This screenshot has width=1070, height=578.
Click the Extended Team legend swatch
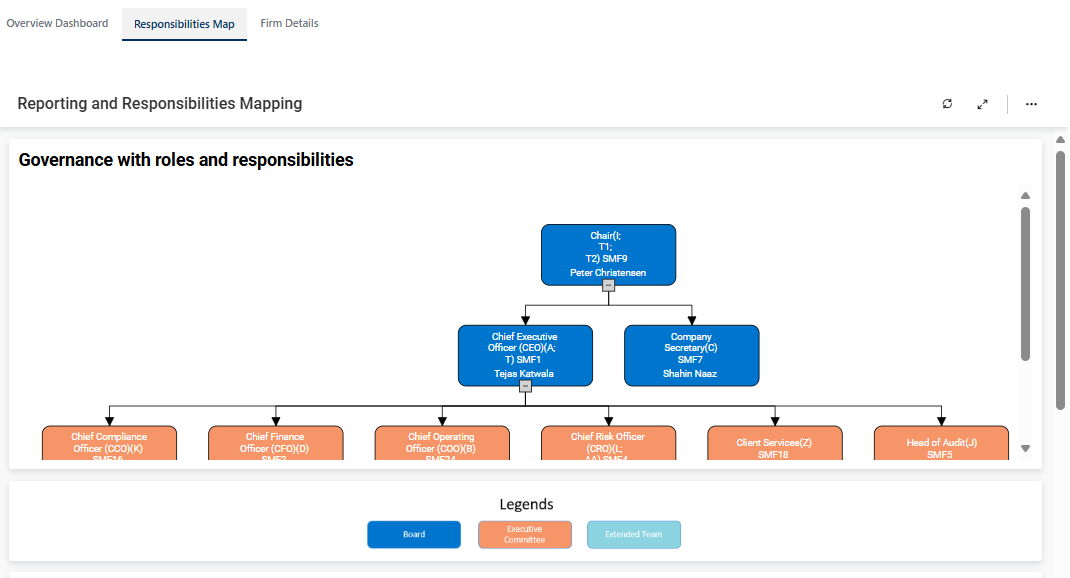point(633,535)
